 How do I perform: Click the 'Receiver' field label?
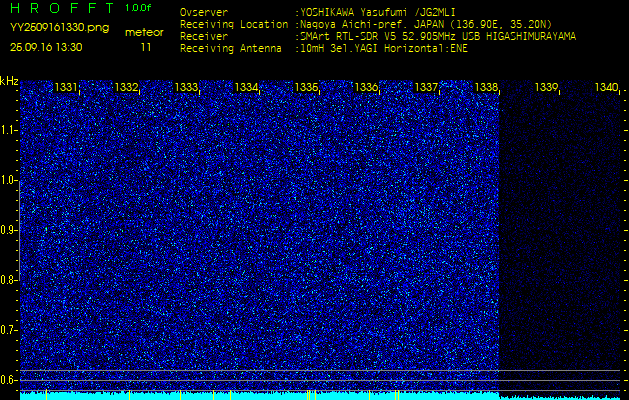pyautogui.click(x=204, y=37)
